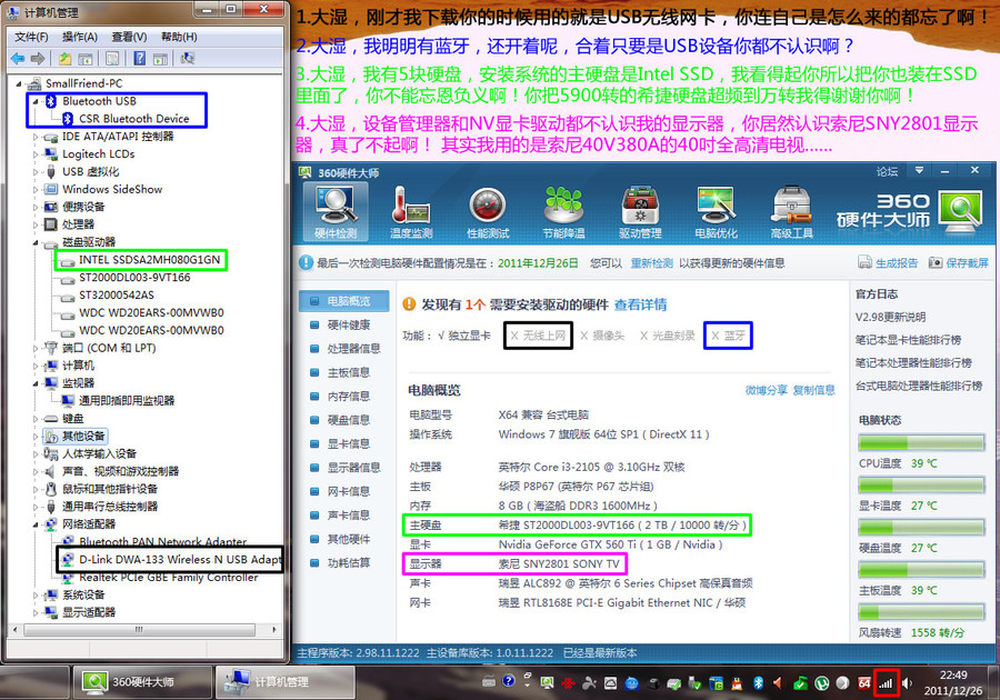Expand 处理器 processors node

(x=36, y=224)
